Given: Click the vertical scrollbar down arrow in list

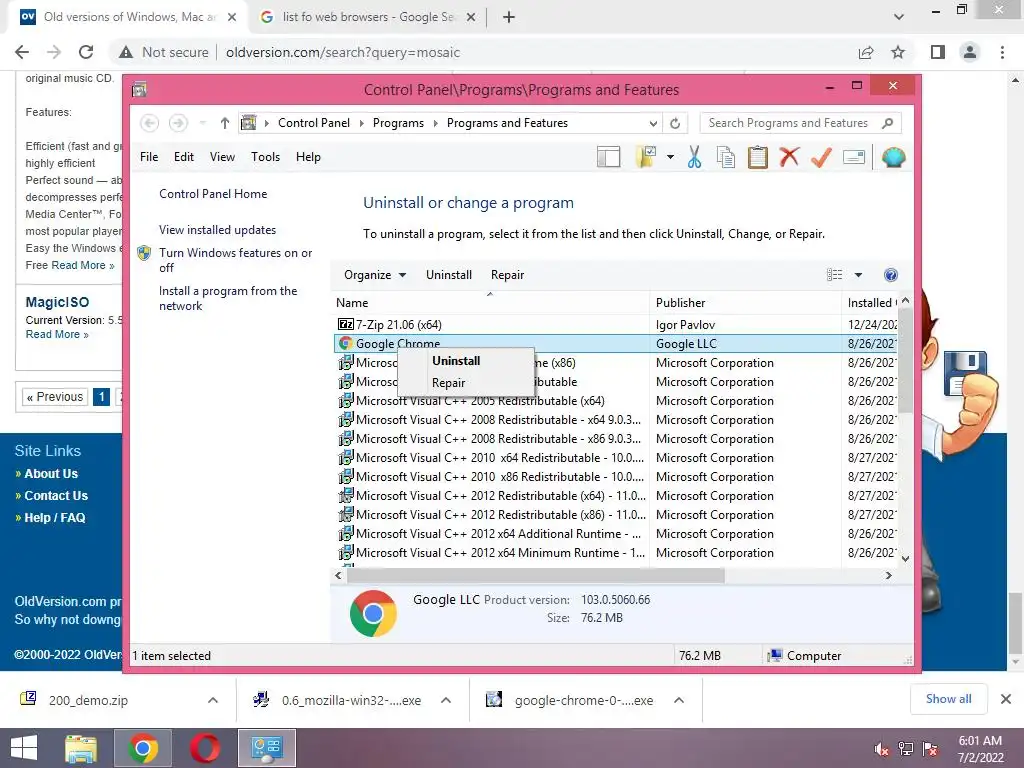Looking at the screenshot, I should [x=905, y=558].
